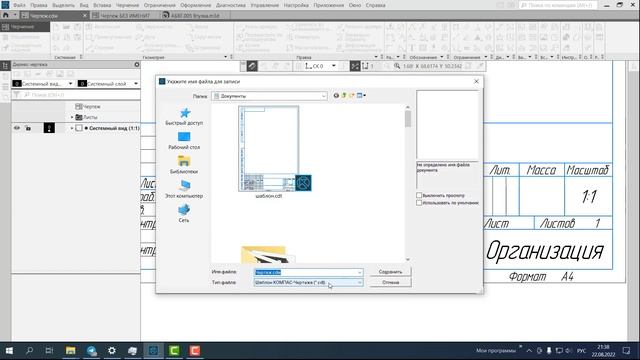Image resolution: width=640 pixels, height=360 pixels.
Task: Expand the Системный слой dropdown
Action: (x=136, y=84)
